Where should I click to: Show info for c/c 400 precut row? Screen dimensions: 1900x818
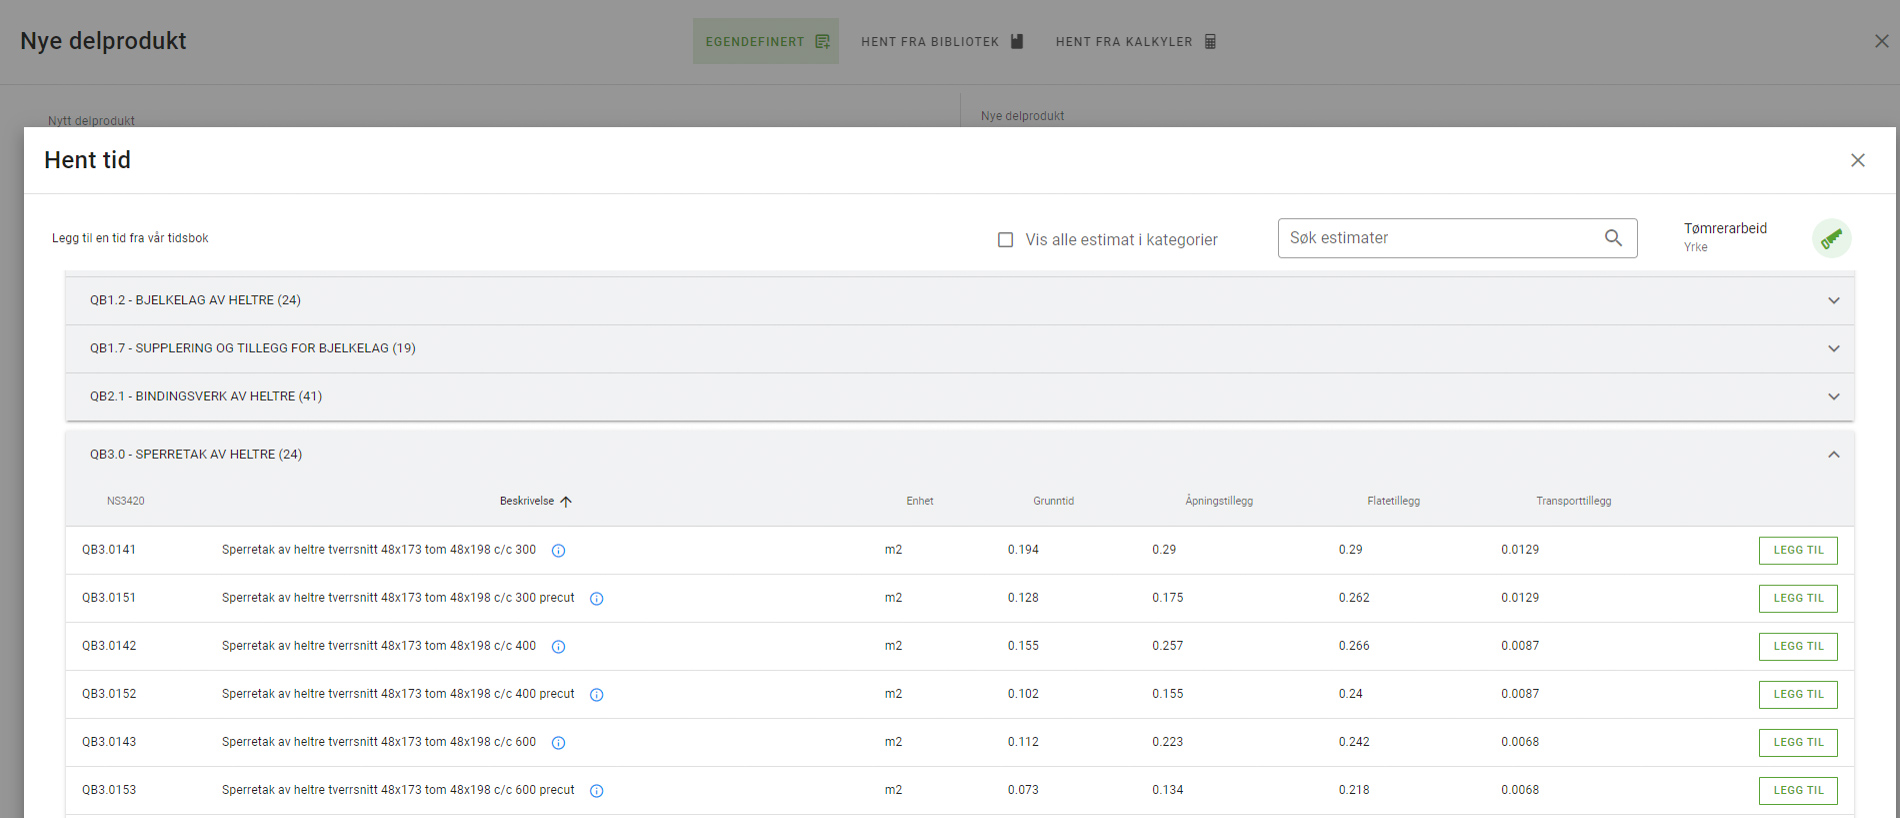(x=597, y=695)
